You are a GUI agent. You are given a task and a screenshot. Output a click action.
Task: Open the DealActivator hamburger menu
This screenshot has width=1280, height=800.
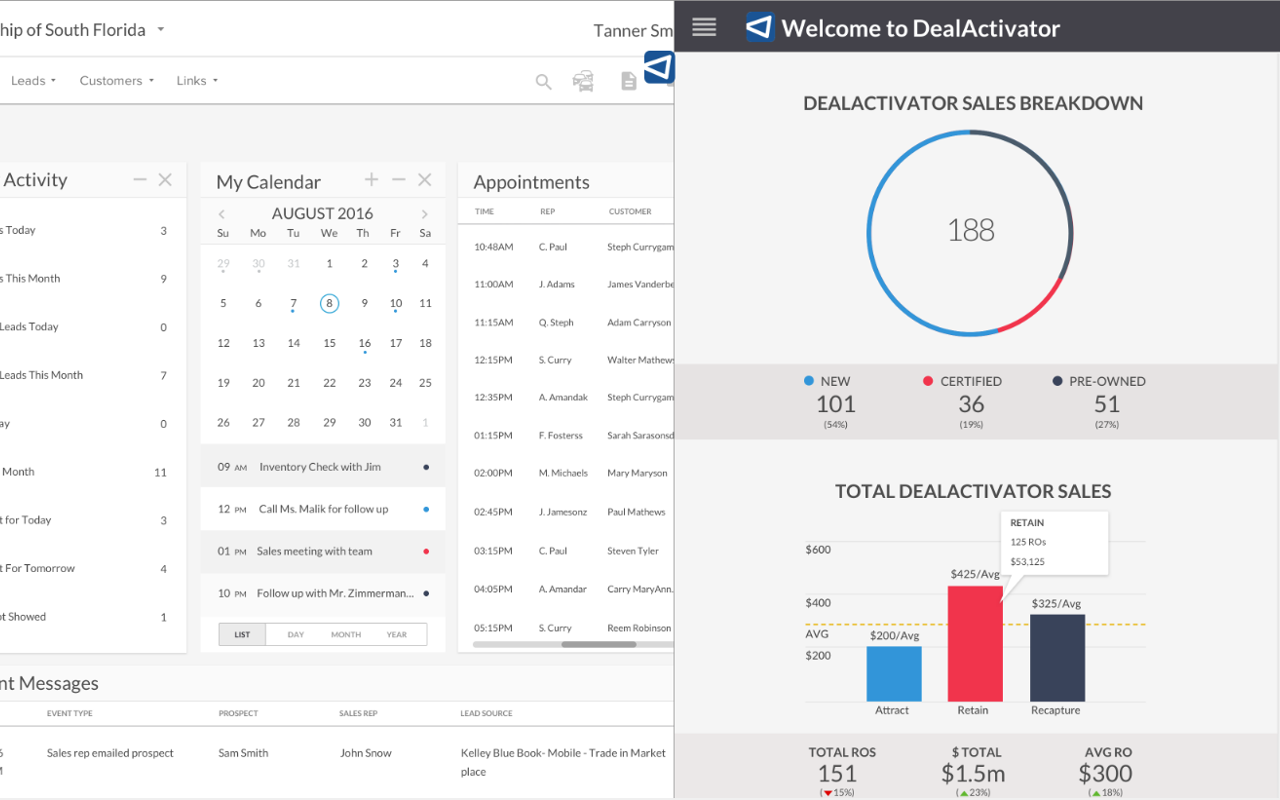pyautogui.click(x=704, y=28)
